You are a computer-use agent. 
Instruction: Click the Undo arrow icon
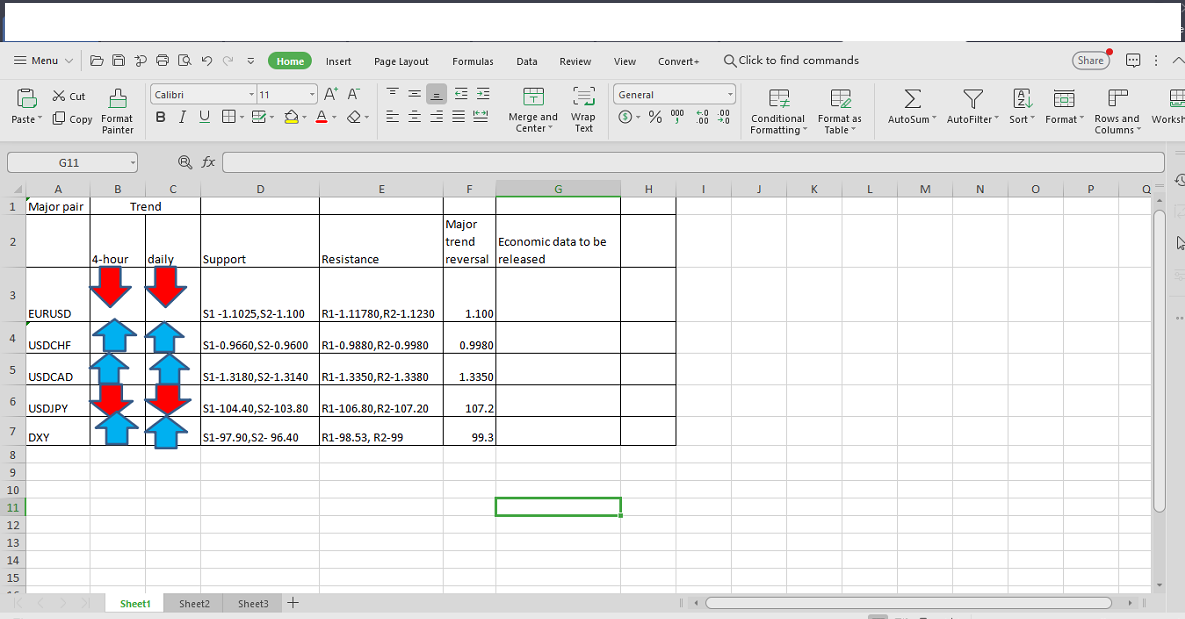(206, 61)
